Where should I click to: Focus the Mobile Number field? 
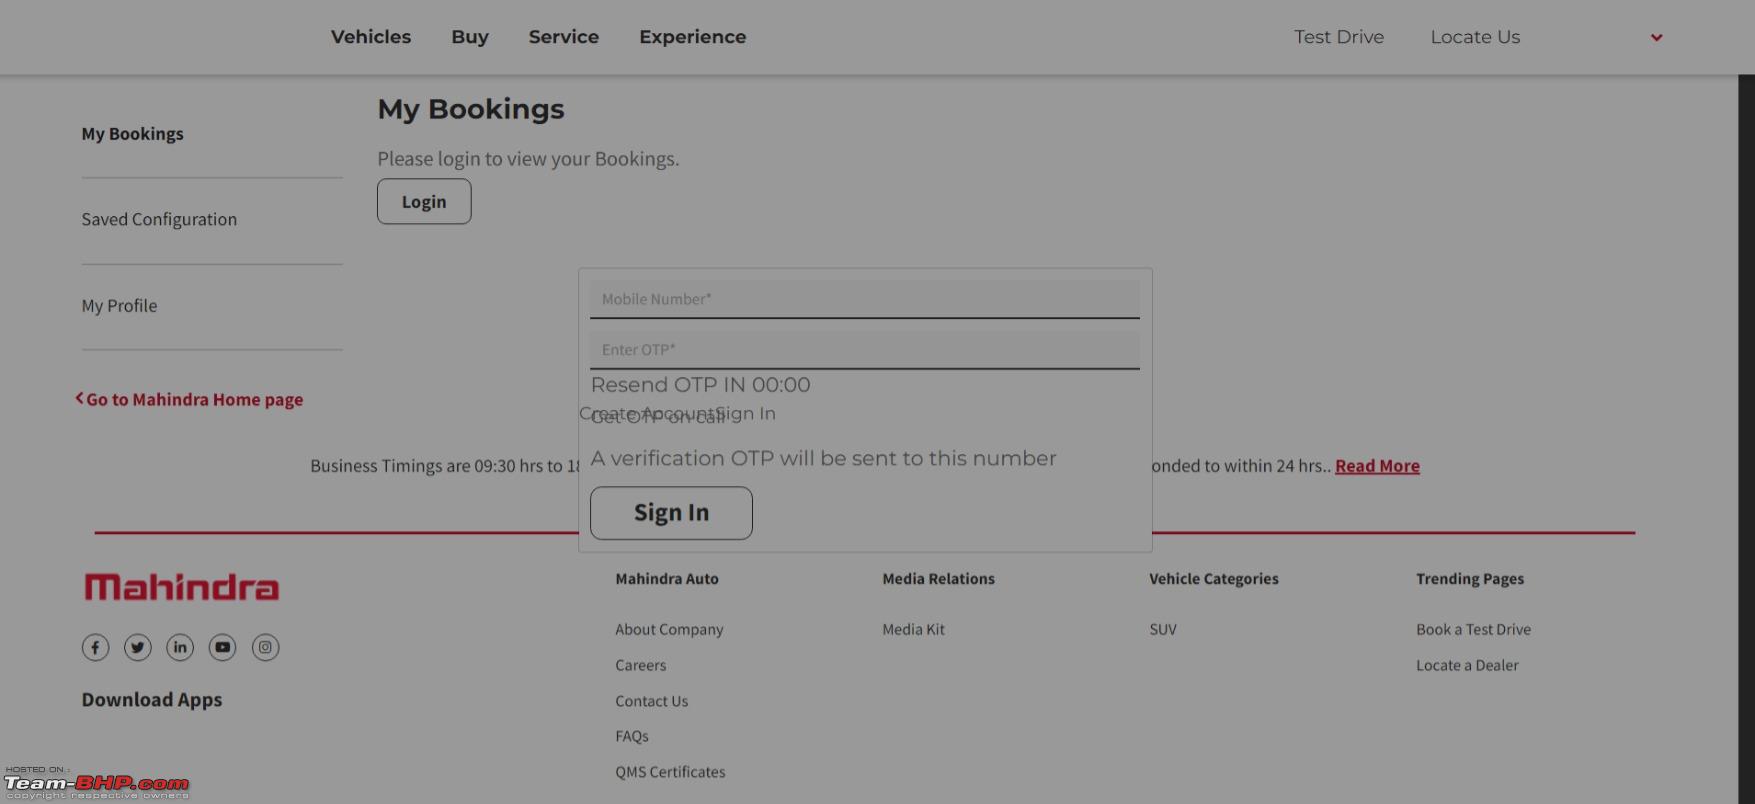865,299
